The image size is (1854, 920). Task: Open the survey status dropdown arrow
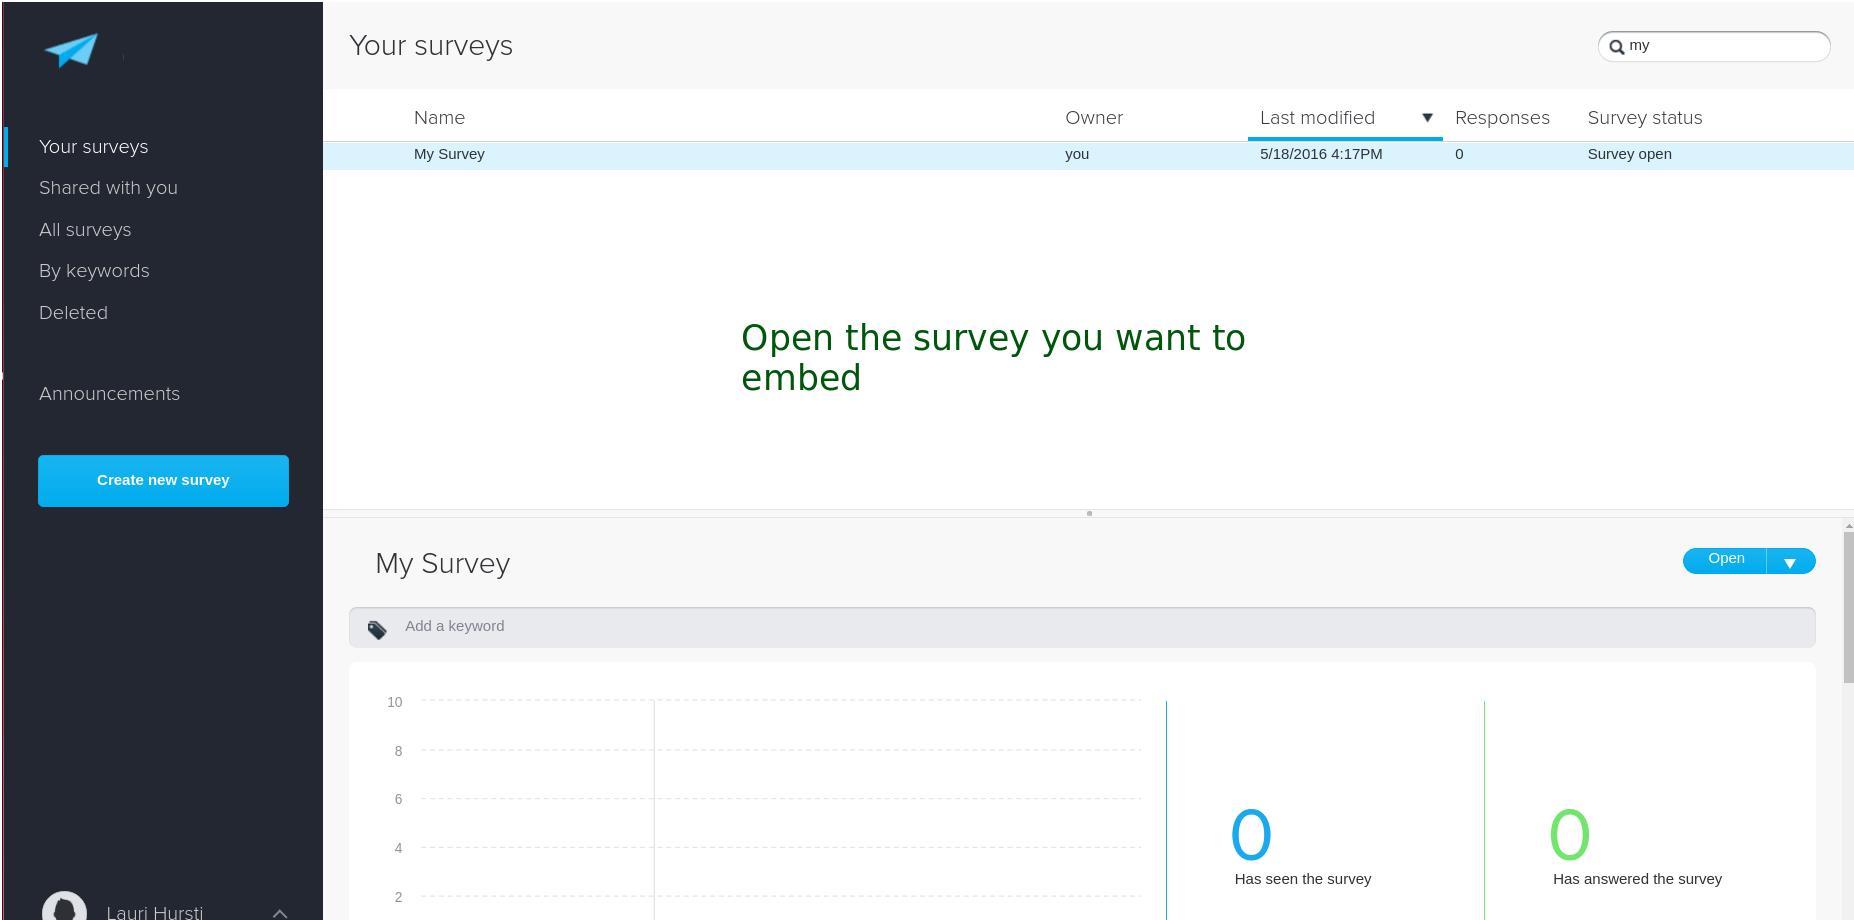(x=1790, y=562)
